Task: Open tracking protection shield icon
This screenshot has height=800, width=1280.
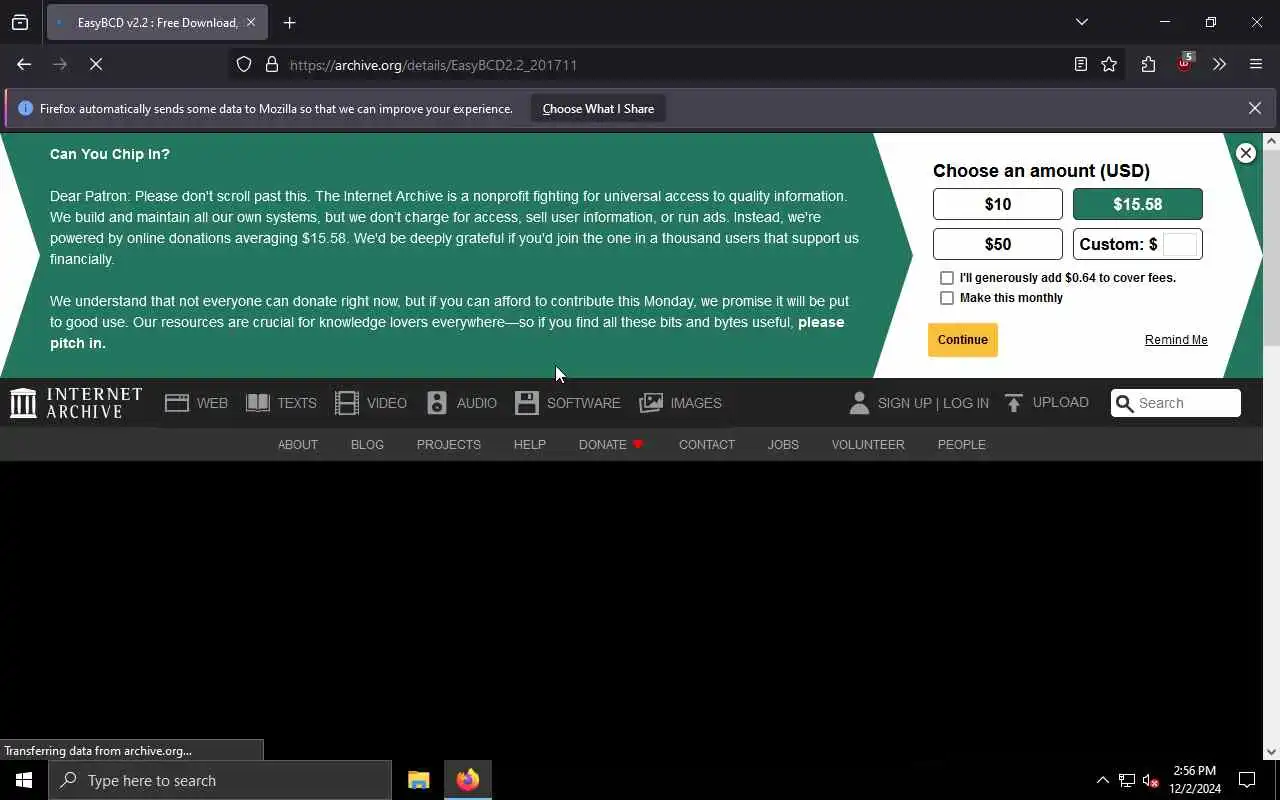Action: 244,65
